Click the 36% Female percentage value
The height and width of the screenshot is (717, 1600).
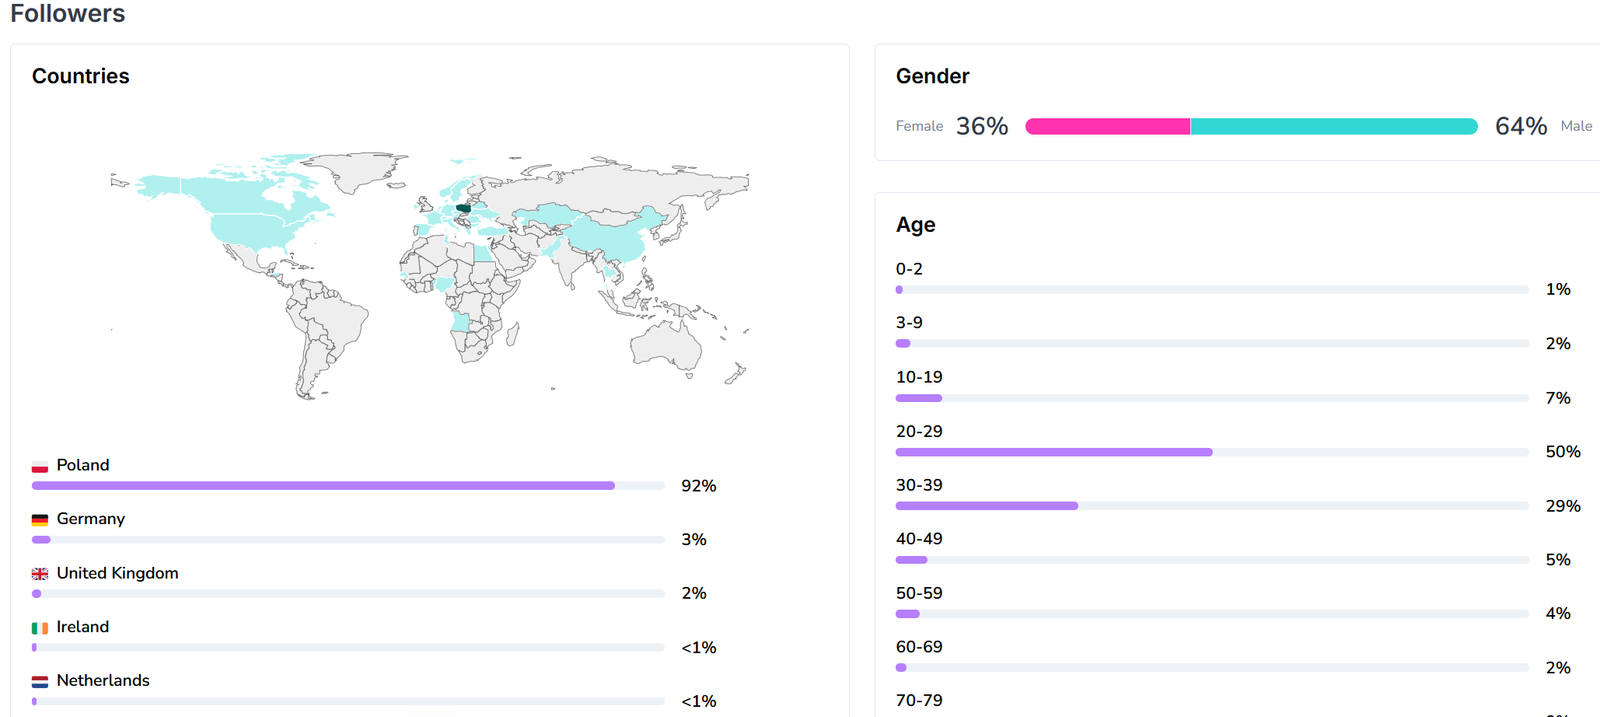coord(982,126)
